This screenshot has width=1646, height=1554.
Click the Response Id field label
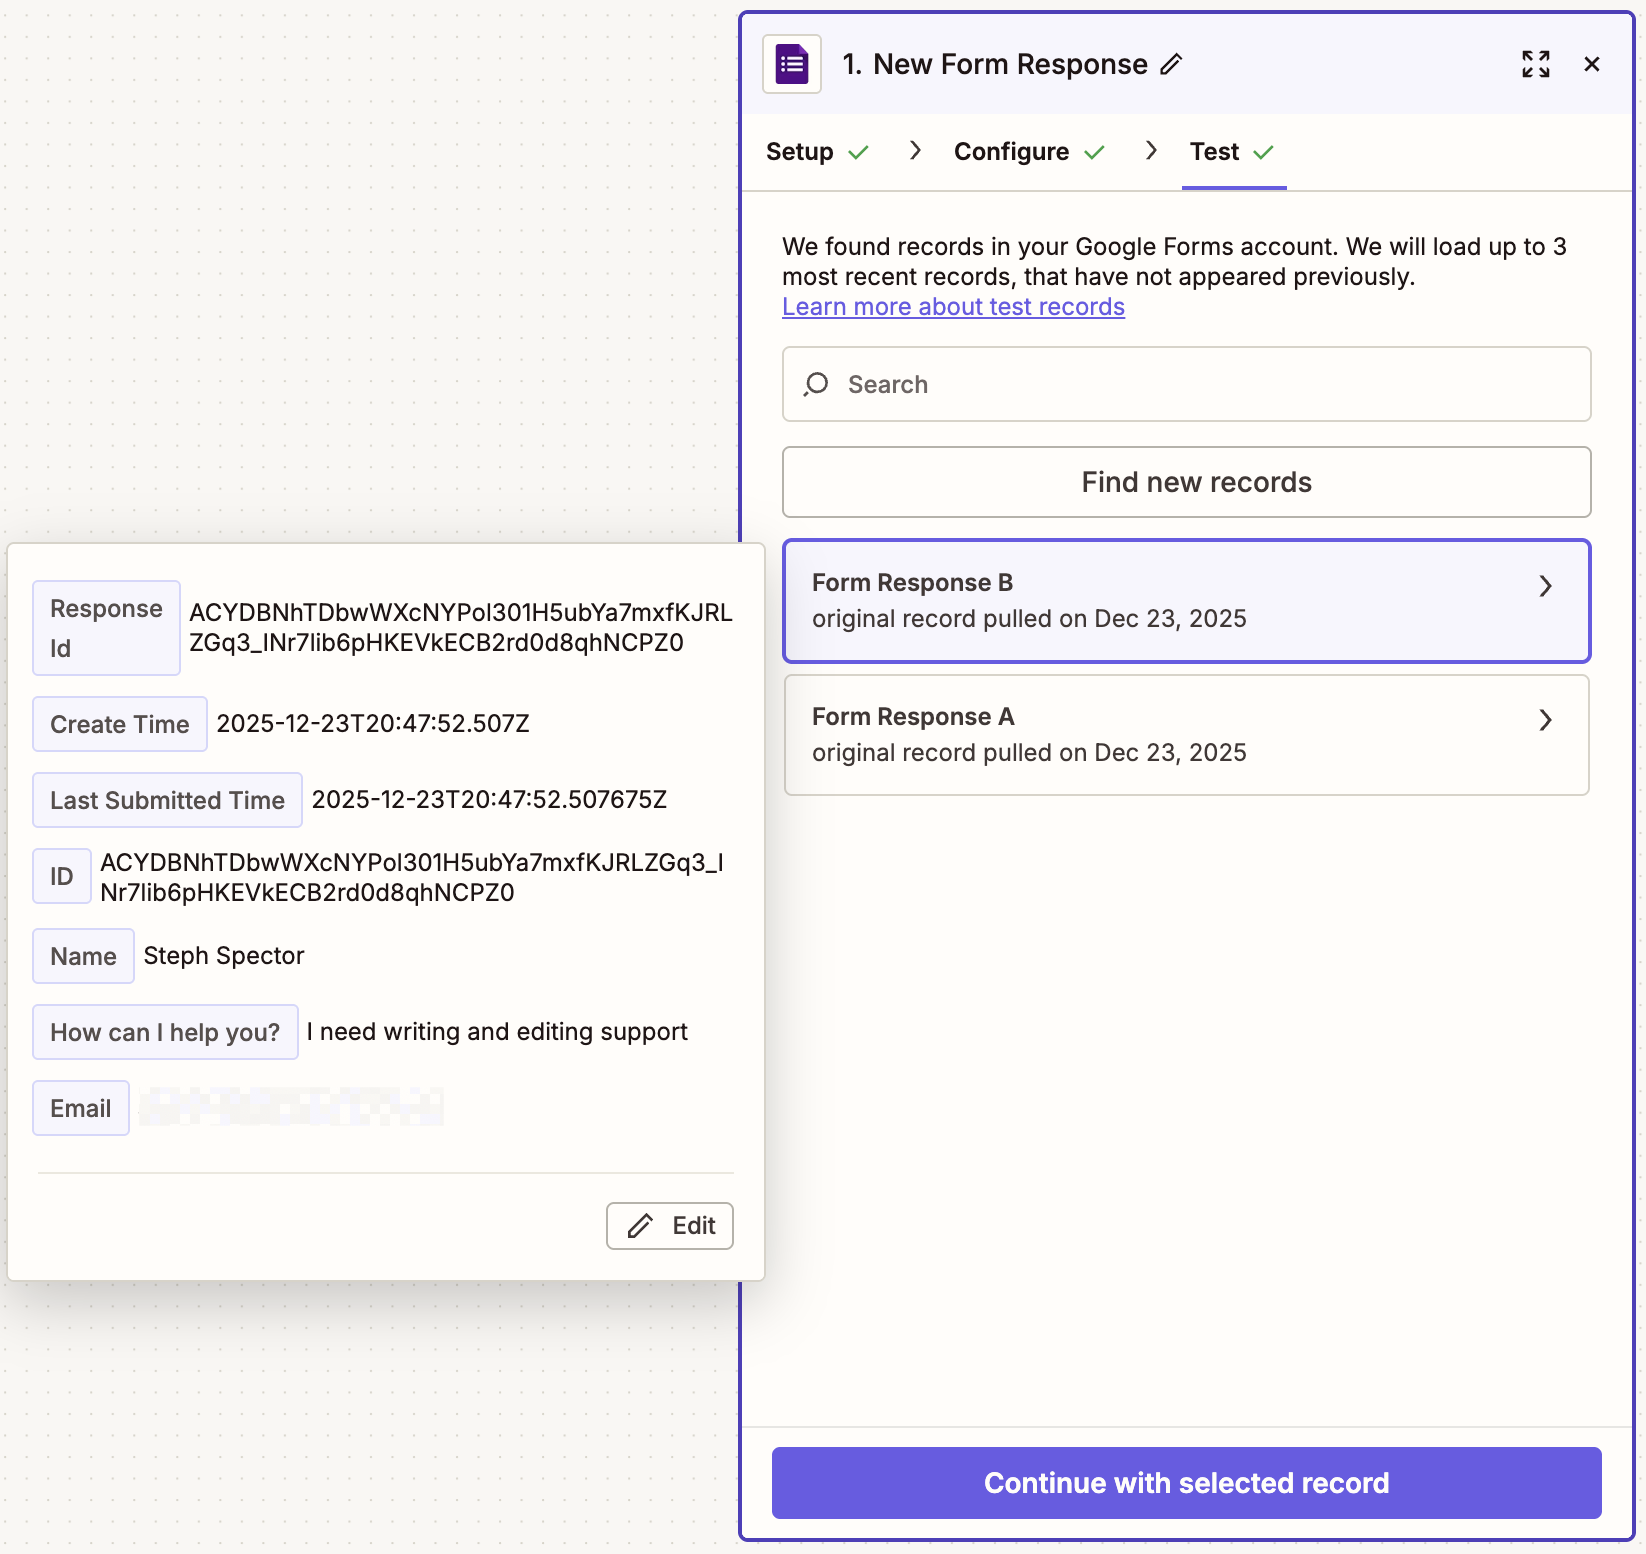(x=106, y=627)
